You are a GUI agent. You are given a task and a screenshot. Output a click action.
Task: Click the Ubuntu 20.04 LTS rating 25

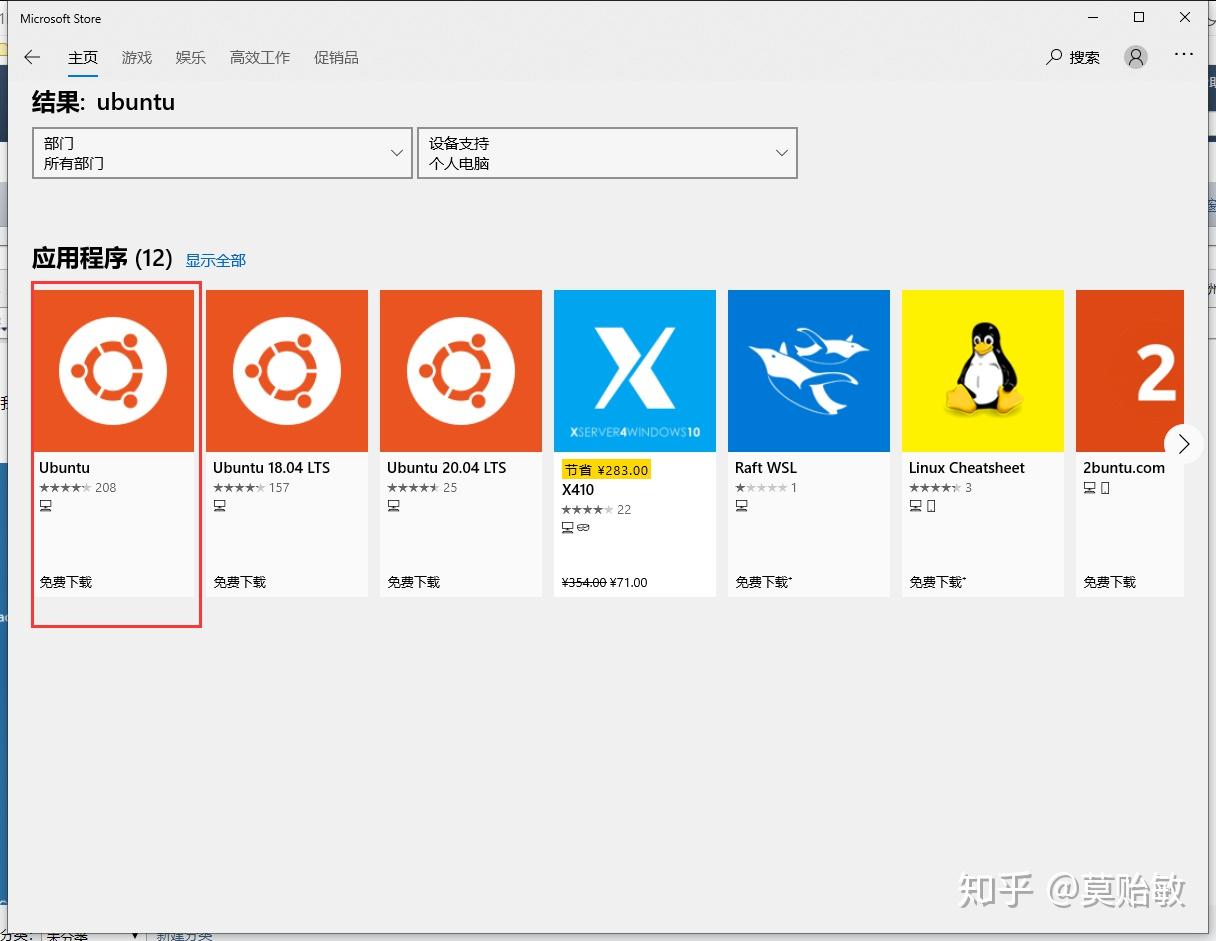point(422,488)
